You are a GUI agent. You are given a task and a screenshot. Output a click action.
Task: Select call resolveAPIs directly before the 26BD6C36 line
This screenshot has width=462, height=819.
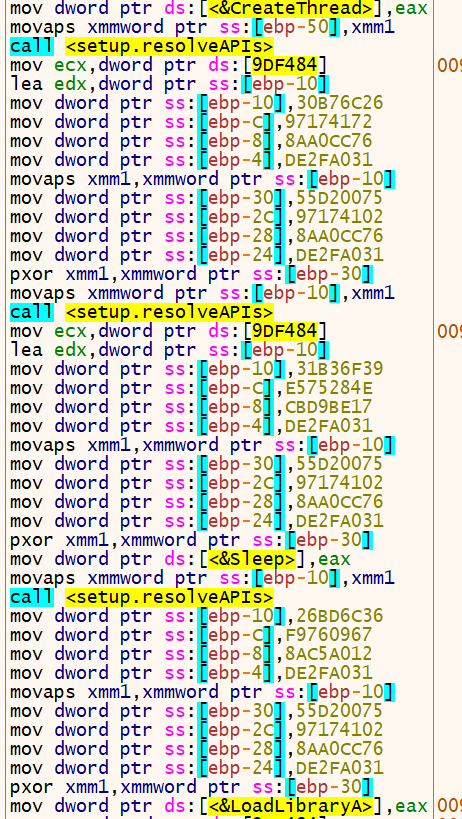(141, 596)
